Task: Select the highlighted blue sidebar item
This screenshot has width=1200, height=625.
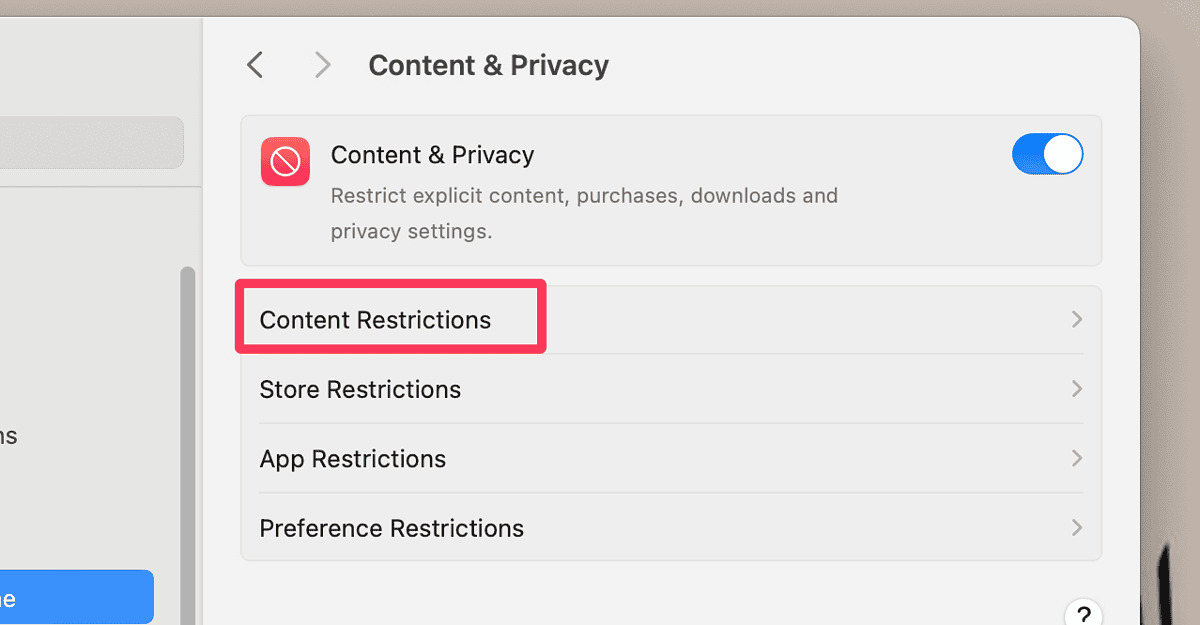Action: pyautogui.click(x=75, y=596)
